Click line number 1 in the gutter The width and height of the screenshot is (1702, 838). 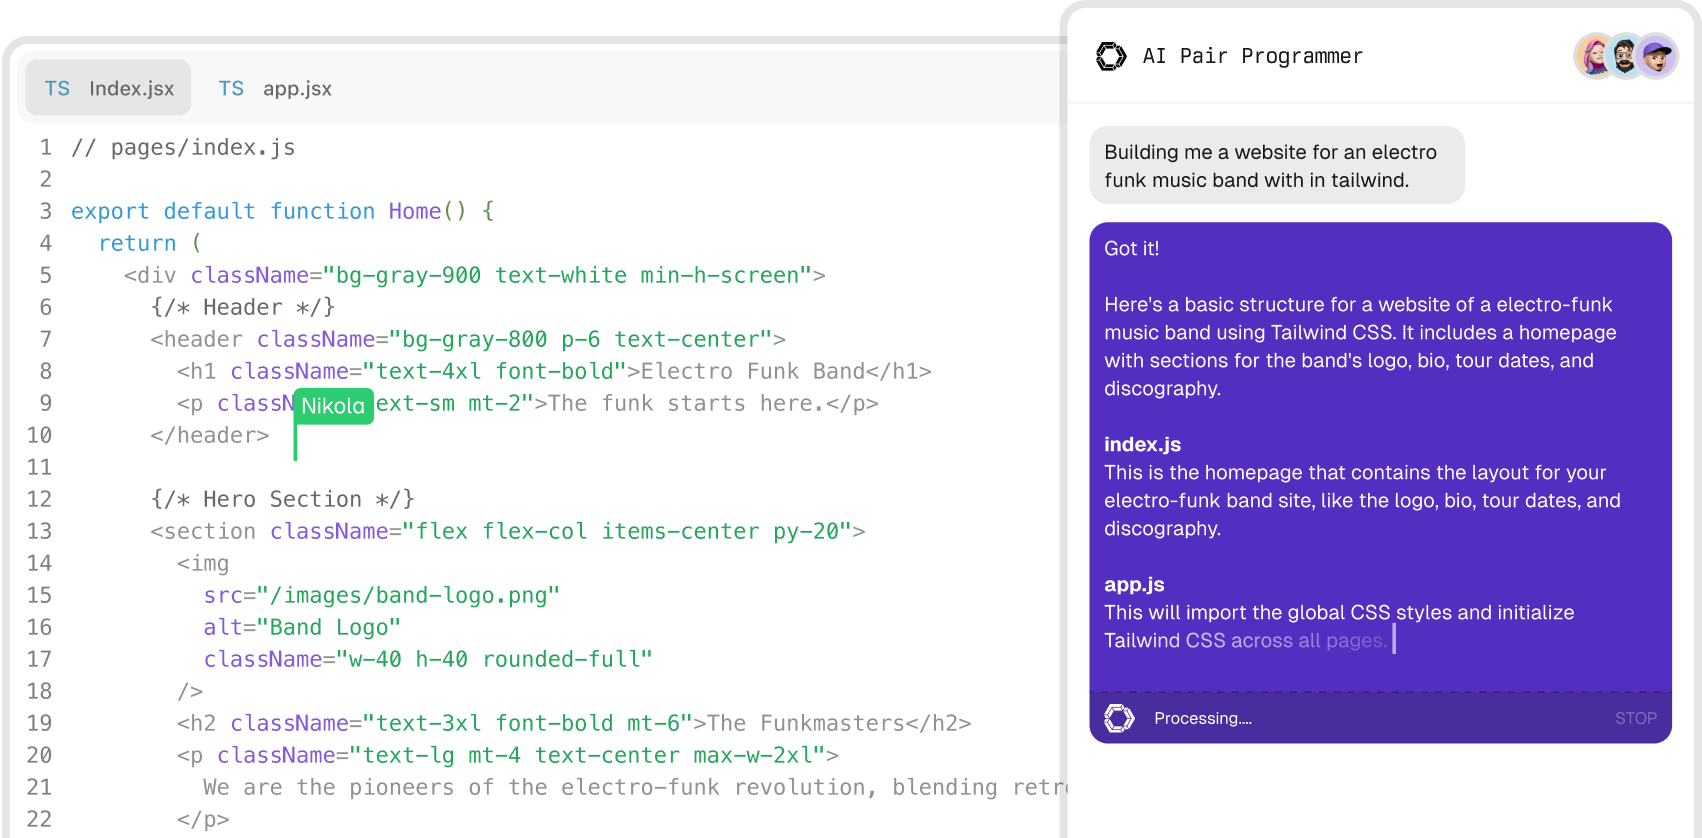(x=46, y=148)
